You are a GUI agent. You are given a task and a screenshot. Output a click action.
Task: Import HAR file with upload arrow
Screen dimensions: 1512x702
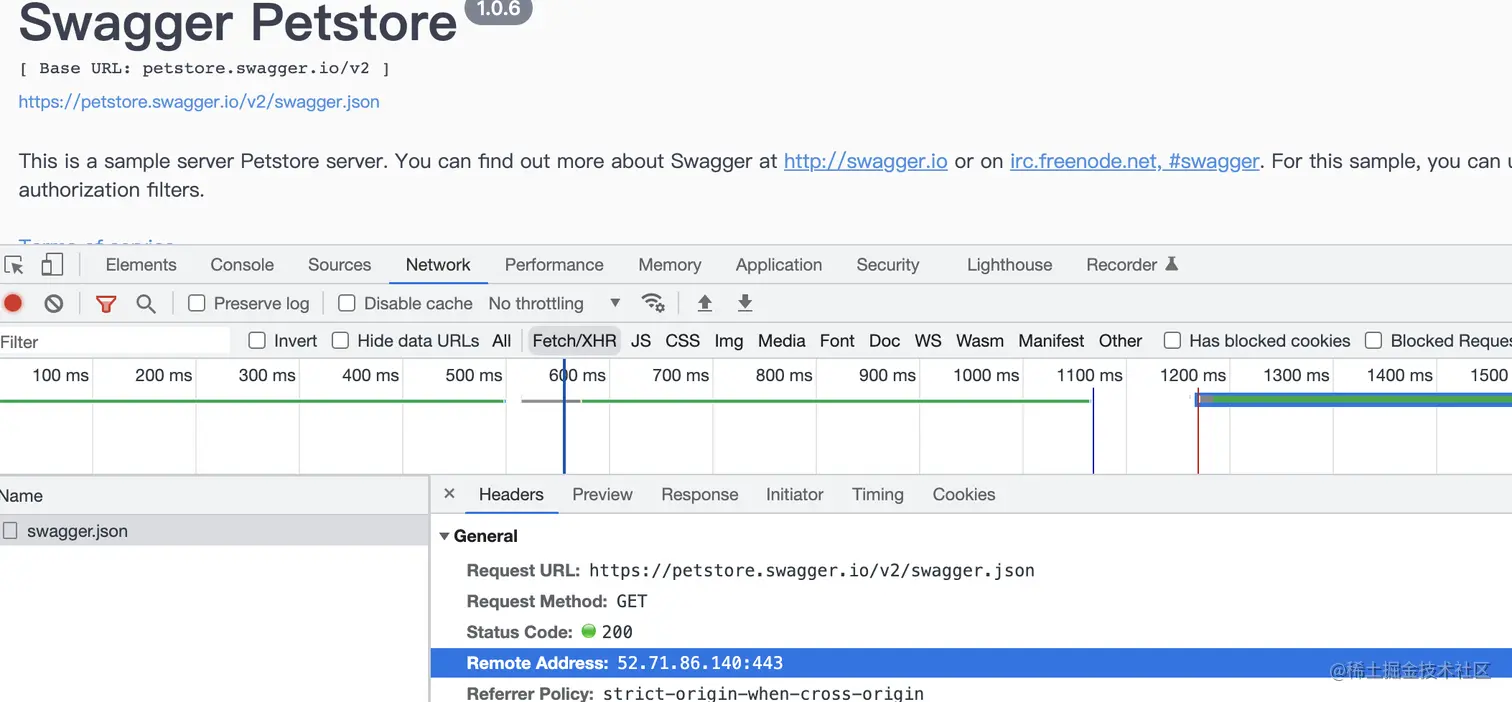[x=705, y=303]
